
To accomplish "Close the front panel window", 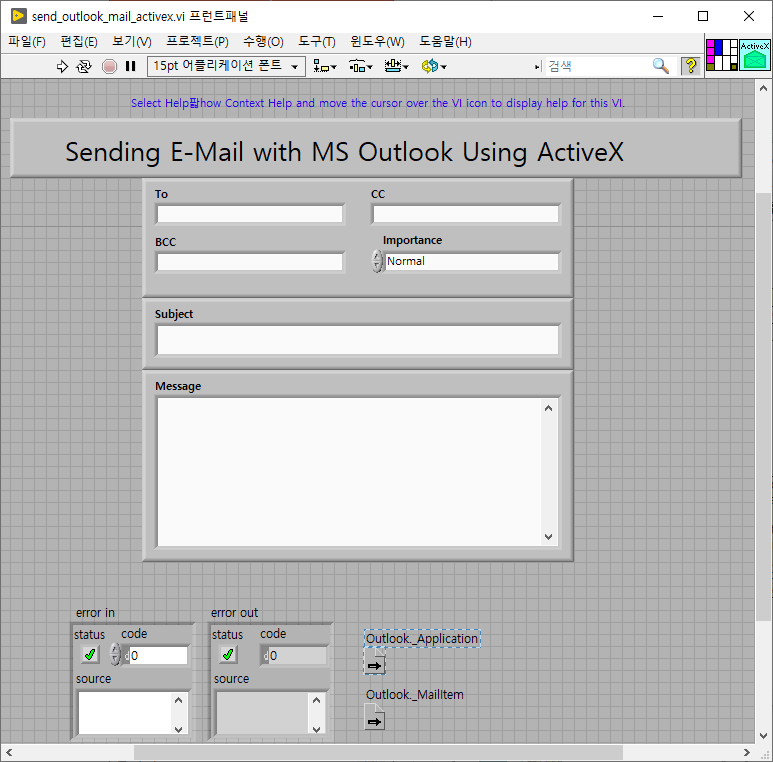I will point(748,16).
